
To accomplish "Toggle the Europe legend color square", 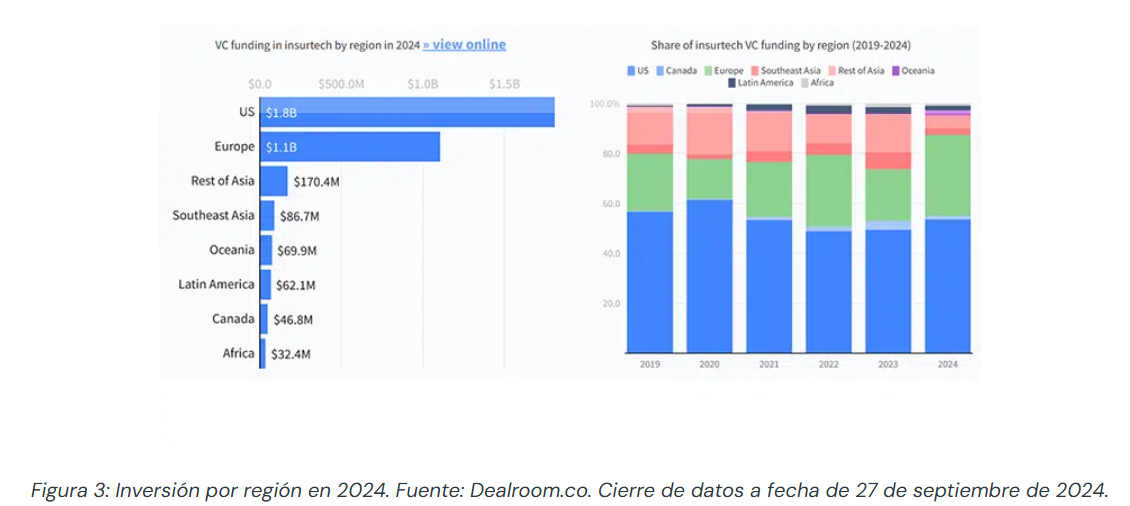I will coord(707,71).
